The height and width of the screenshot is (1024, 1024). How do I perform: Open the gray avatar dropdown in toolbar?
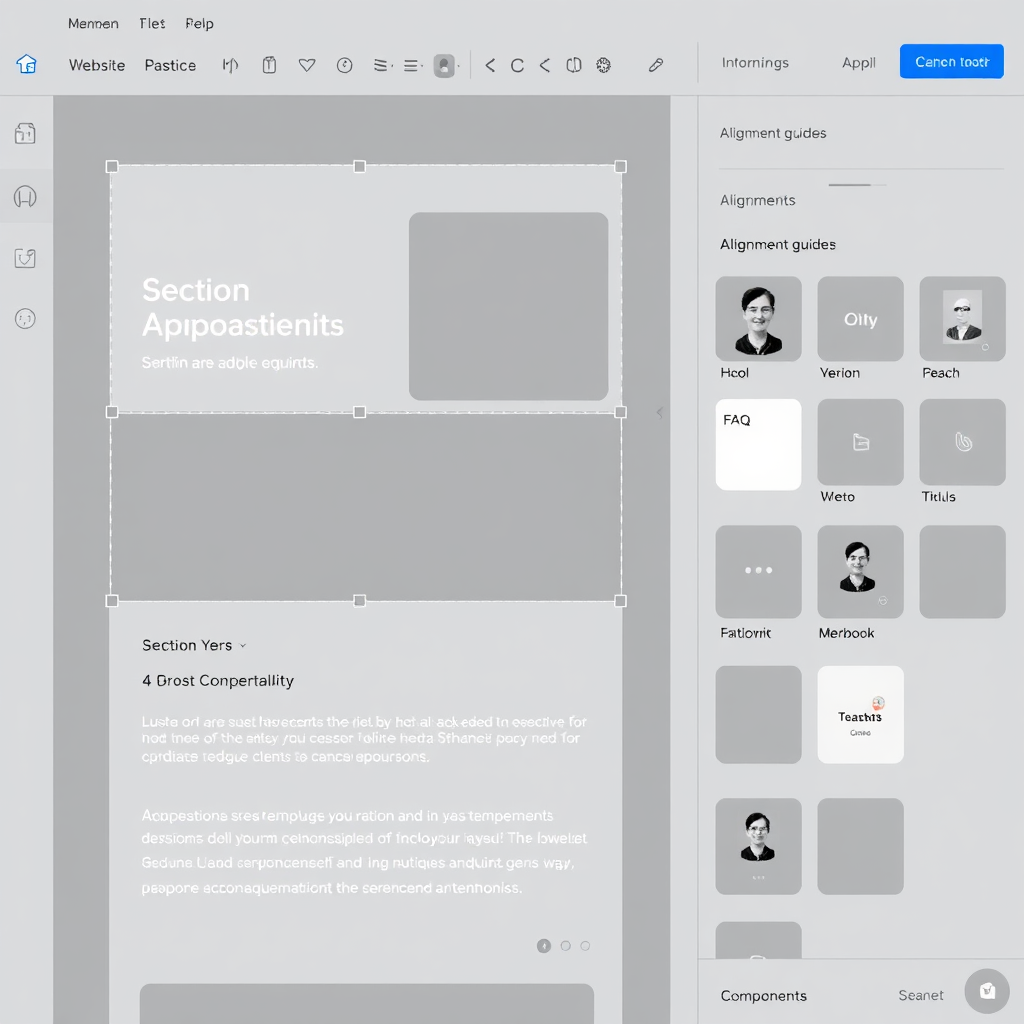[444, 66]
